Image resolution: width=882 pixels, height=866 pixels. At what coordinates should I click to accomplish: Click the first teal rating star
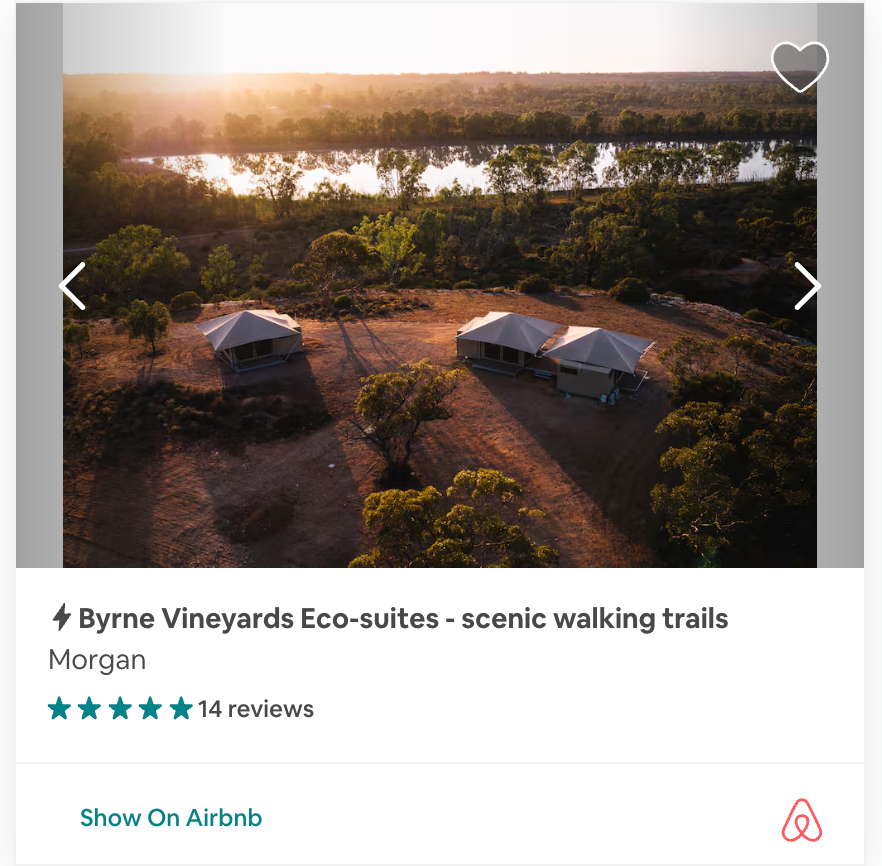[x=59, y=708]
